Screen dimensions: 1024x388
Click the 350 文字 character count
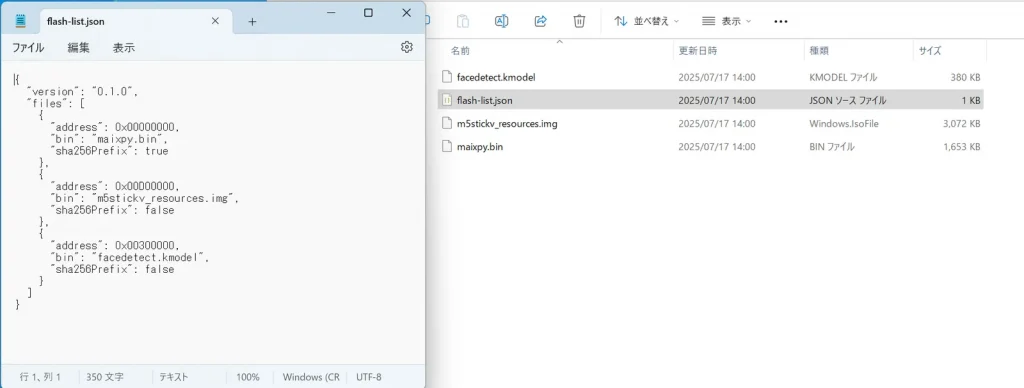coord(105,377)
